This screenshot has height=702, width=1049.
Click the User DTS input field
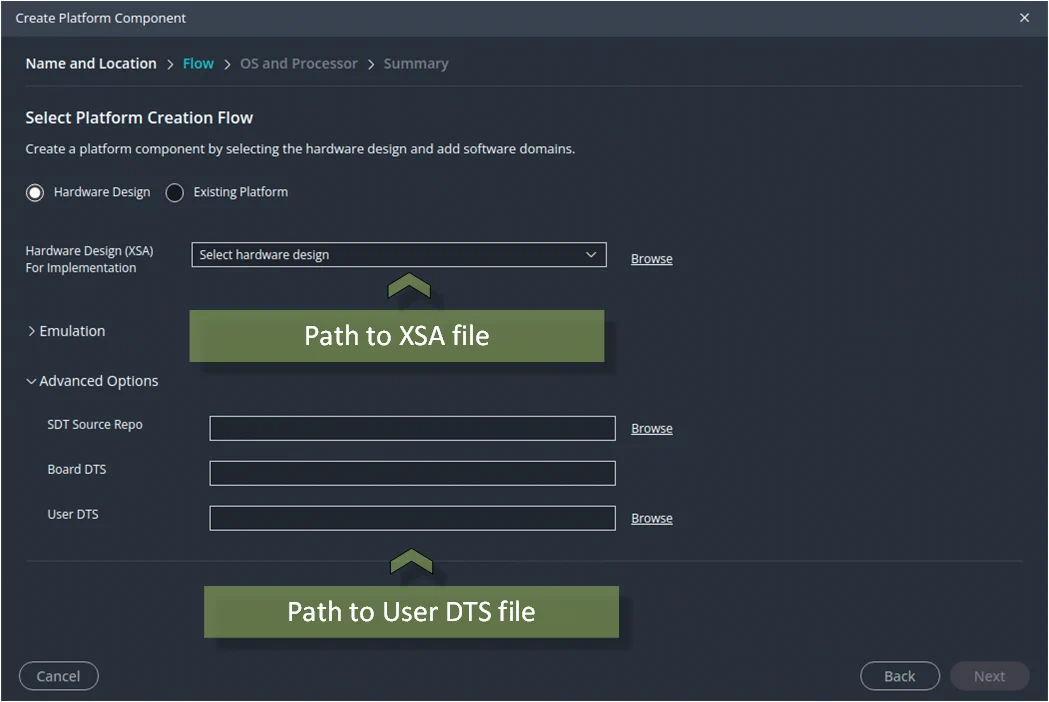[412, 518]
